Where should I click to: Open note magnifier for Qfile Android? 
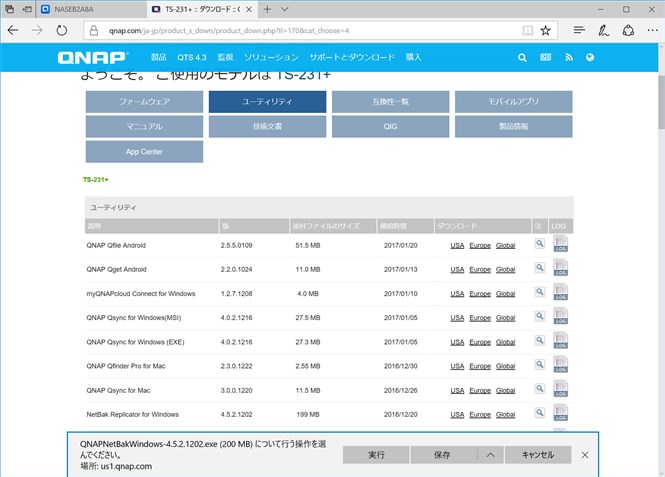(539, 244)
